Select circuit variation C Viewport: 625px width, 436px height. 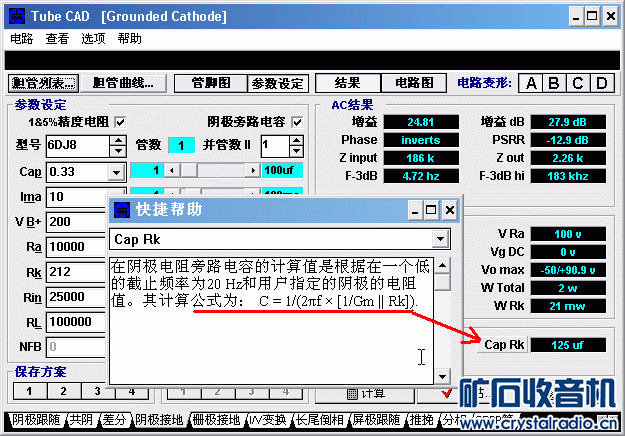coord(578,83)
